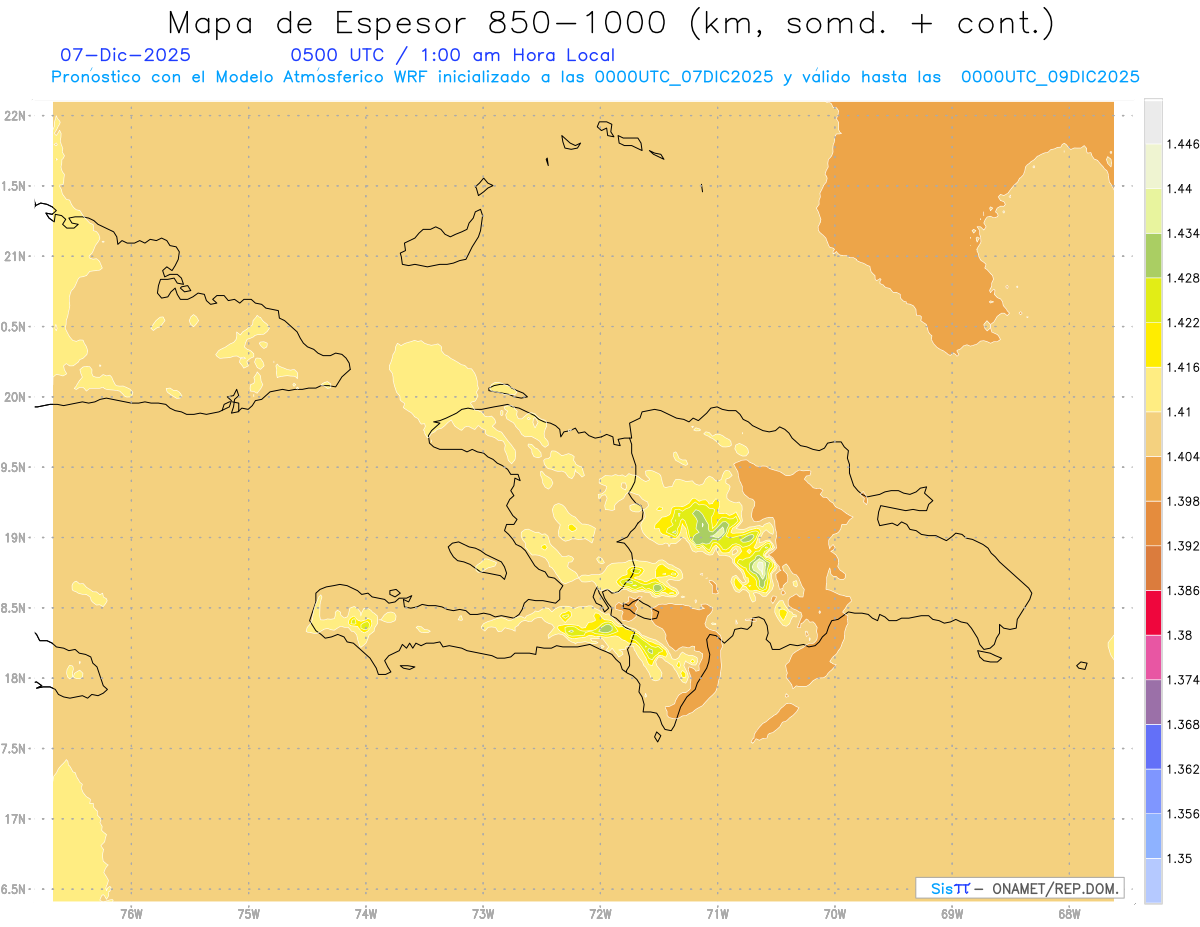
Task: Click the 72W longitude label
Action: click(600, 914)
